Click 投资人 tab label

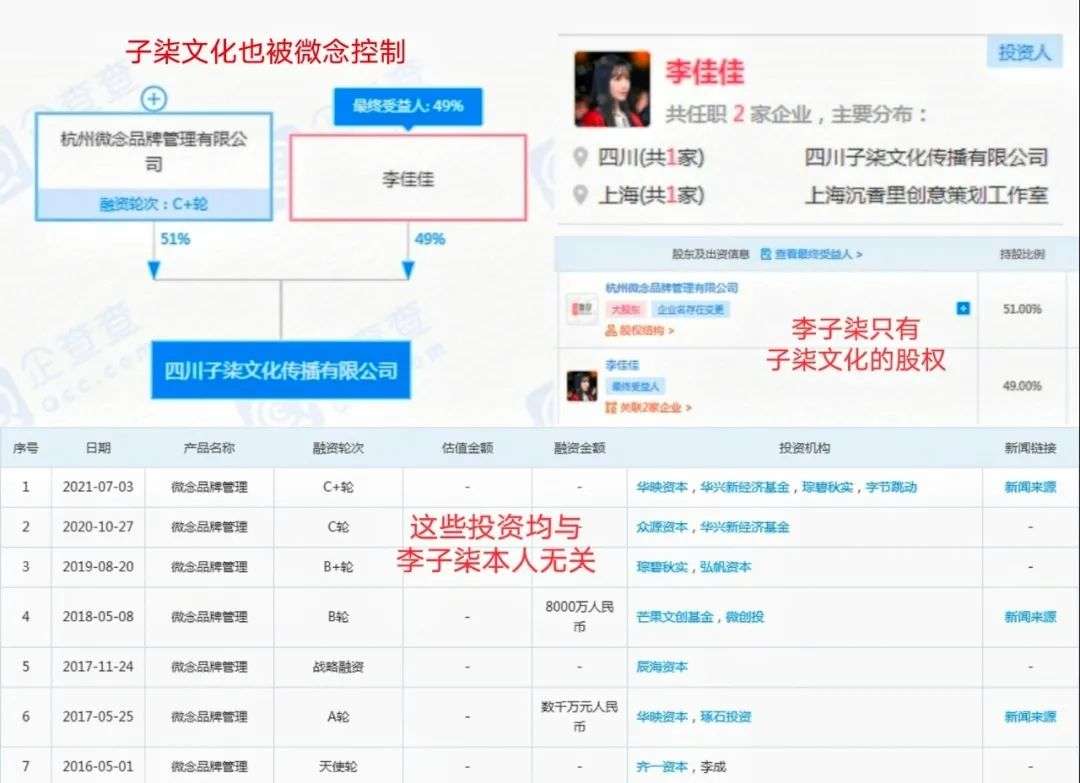tap(1024, 52)
